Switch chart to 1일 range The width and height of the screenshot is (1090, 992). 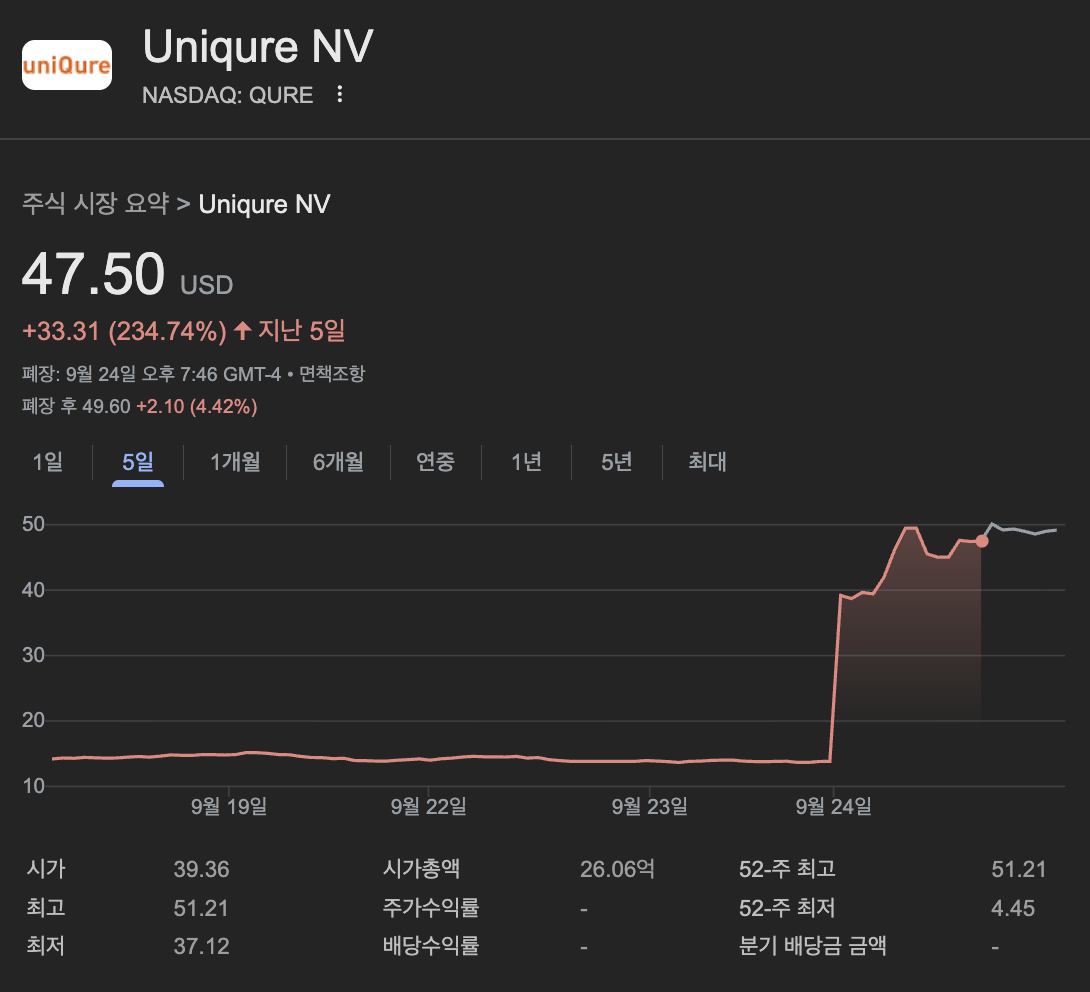48,462
